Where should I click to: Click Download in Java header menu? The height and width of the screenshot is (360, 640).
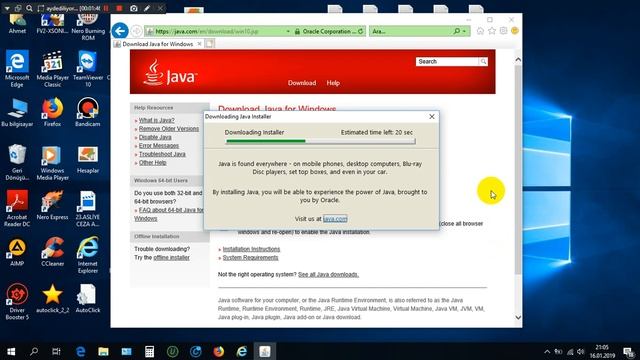[302, 83]
